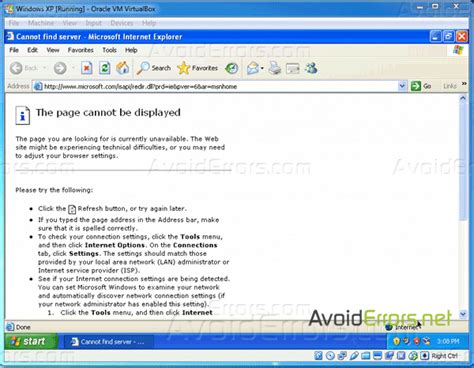474x368 pixels.
Task: Open the Mail button dropdown arrow
Action: pos(262,68)
